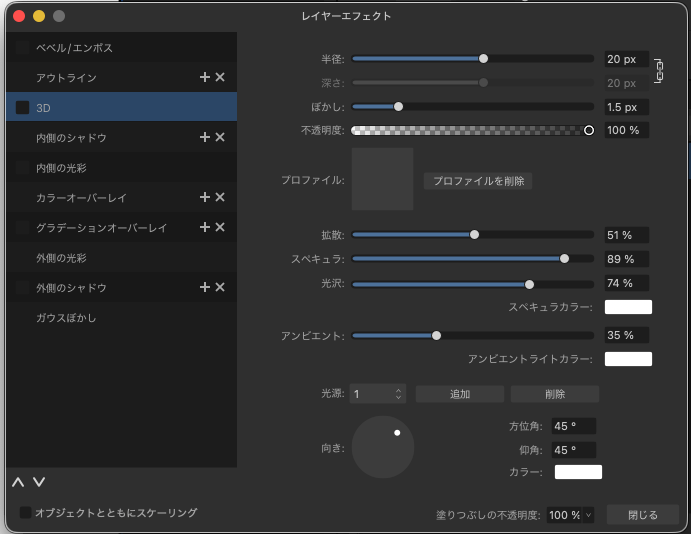Click the アンビエント 35 % value field
This screenshot has height=534, width=691.
coord(627,335)
